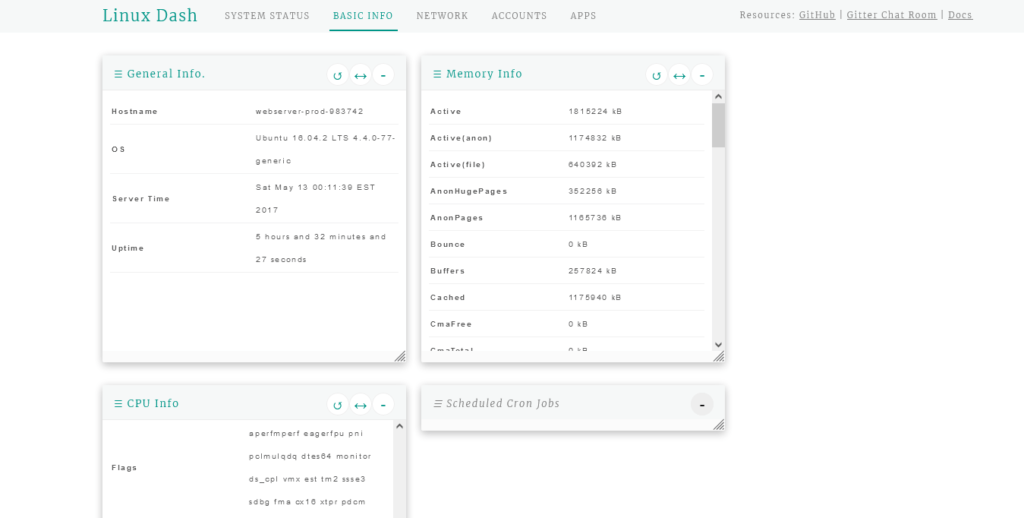The height and width of the screenshot is (518, 1024).
Task: Click Memory Info scrollbar down arrow
Action: pyautogui.click(x=718, y=345)
